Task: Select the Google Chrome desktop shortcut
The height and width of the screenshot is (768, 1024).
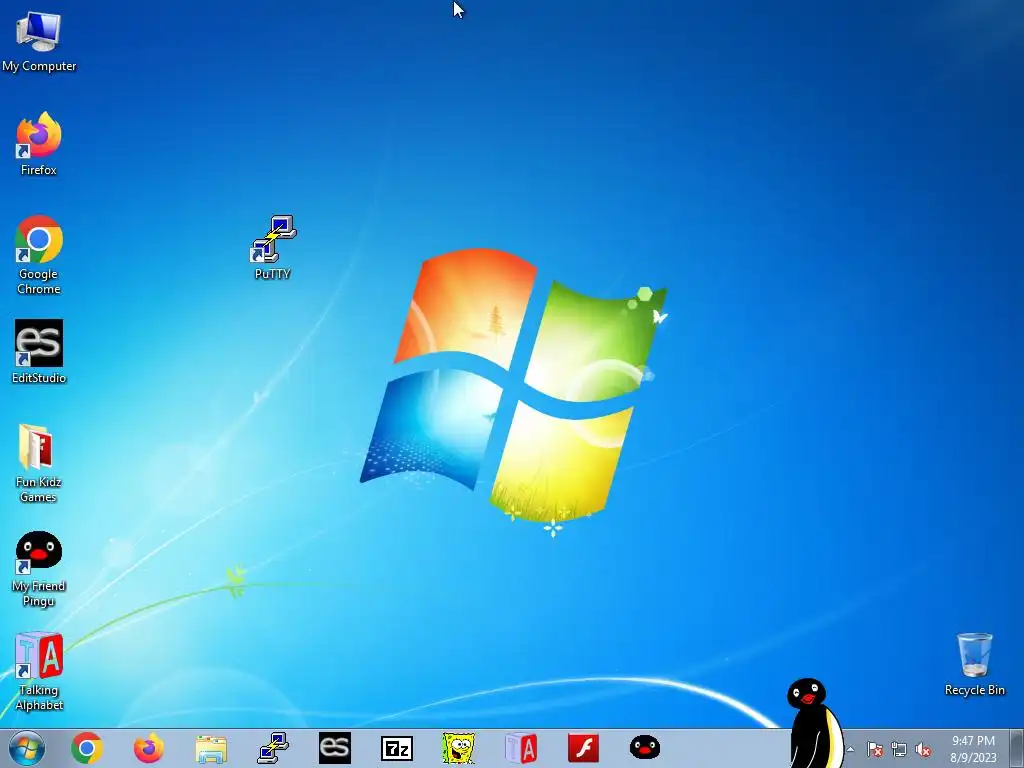Action: pos(39,255)
